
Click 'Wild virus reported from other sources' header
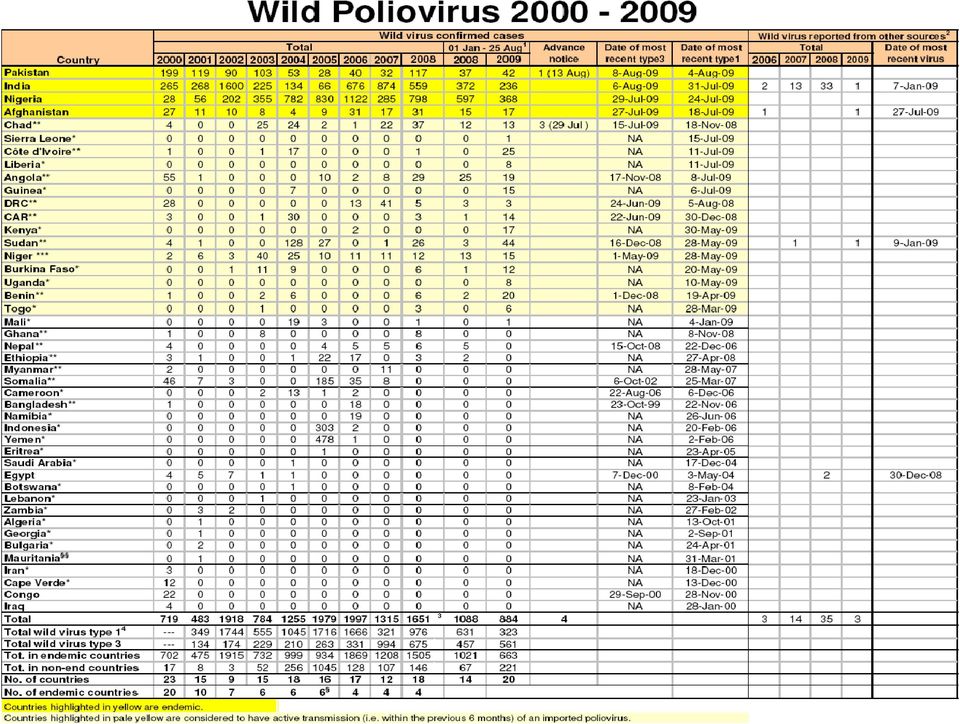coord(853,36)
